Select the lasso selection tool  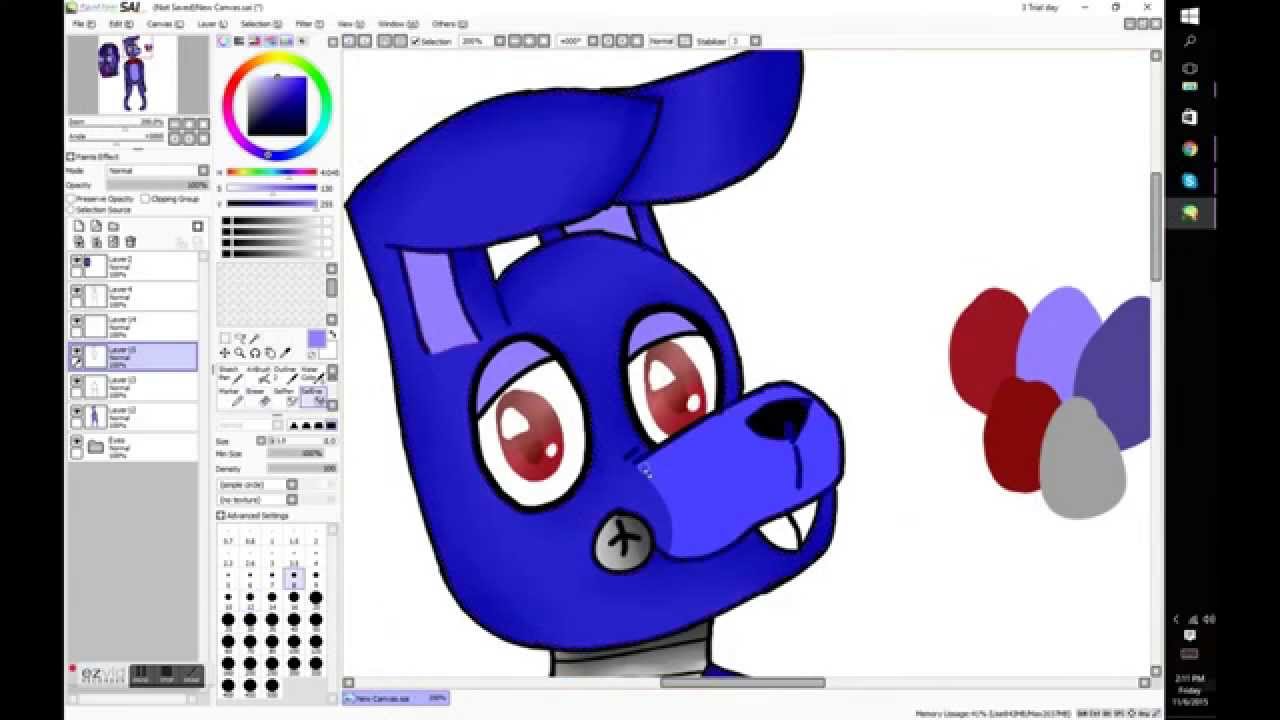240,339
